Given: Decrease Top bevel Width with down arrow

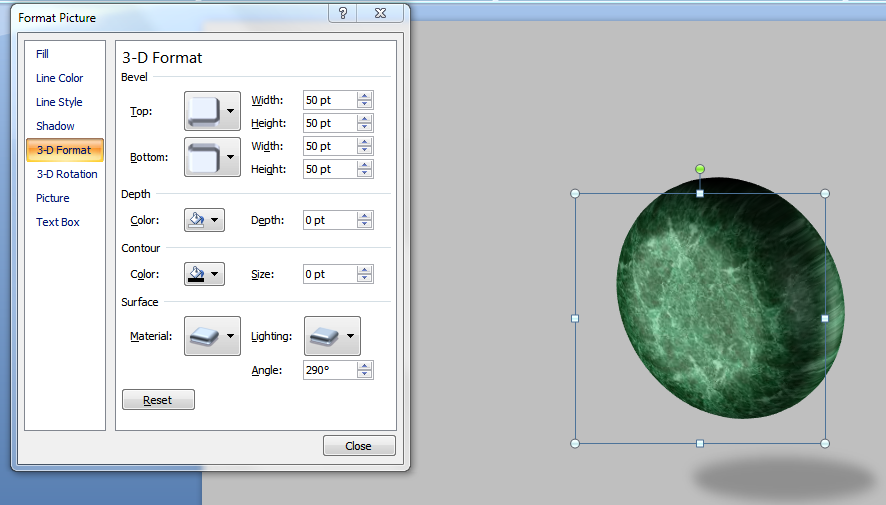Looking at the screenshot, I should (365, 104).
